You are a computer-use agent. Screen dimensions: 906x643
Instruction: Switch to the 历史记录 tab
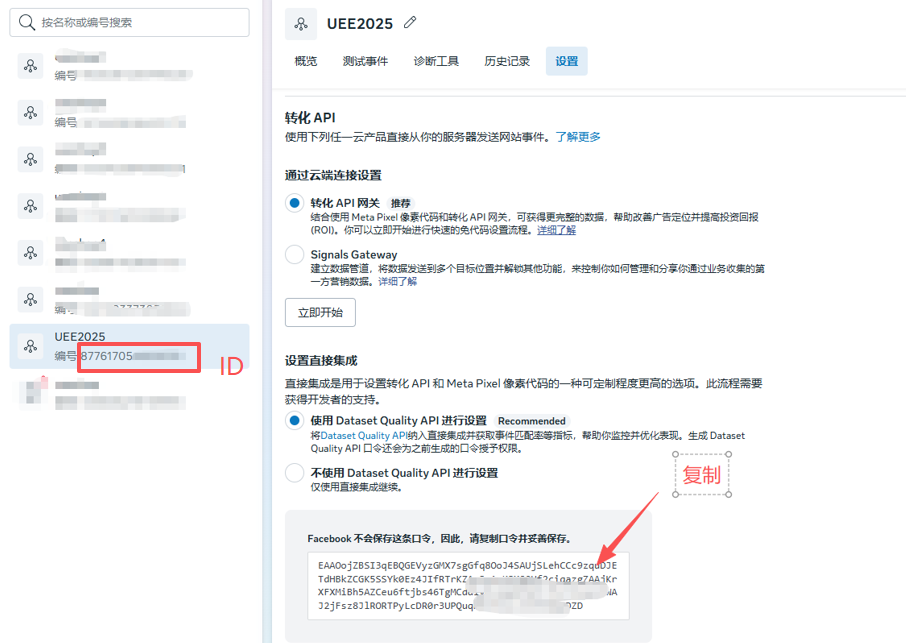(507, 61)
